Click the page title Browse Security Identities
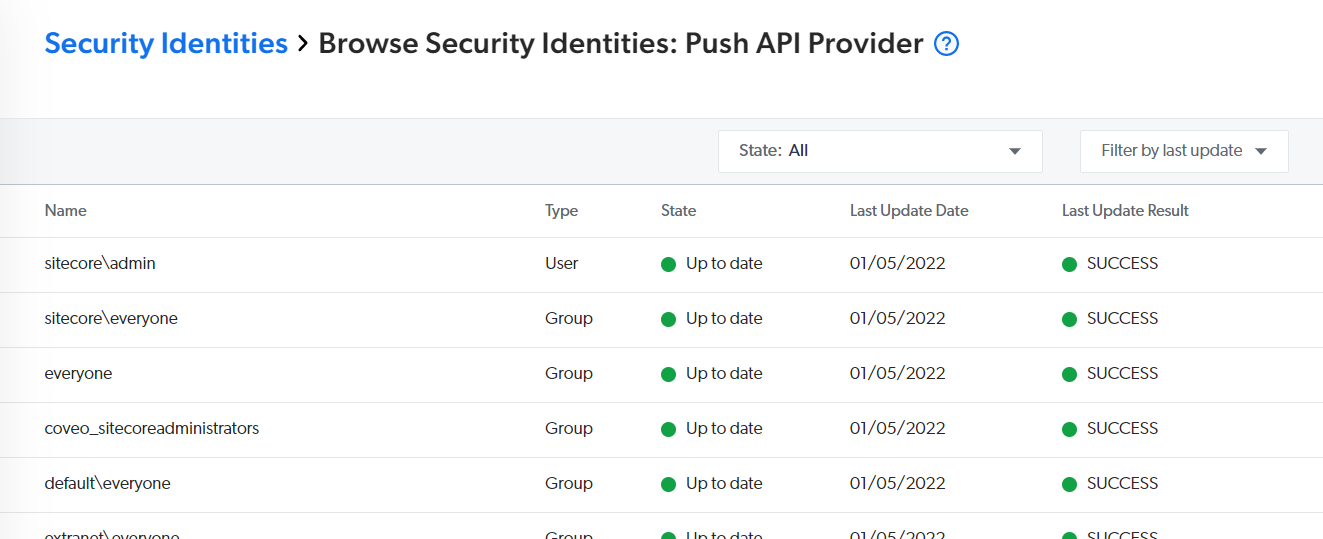 [x=620, y=44]
